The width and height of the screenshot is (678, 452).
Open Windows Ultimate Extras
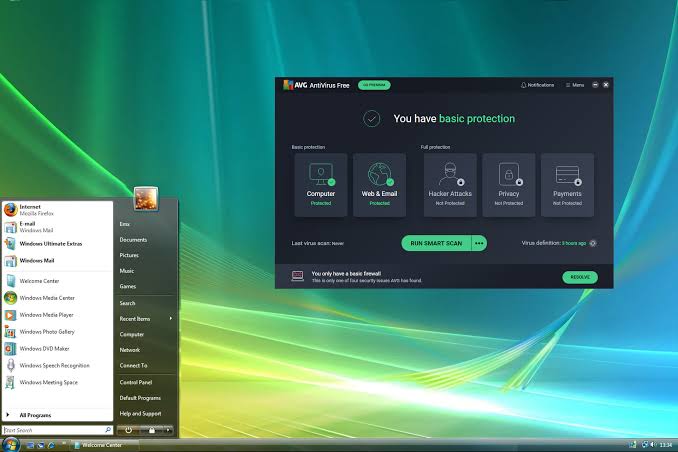[57, 244]
